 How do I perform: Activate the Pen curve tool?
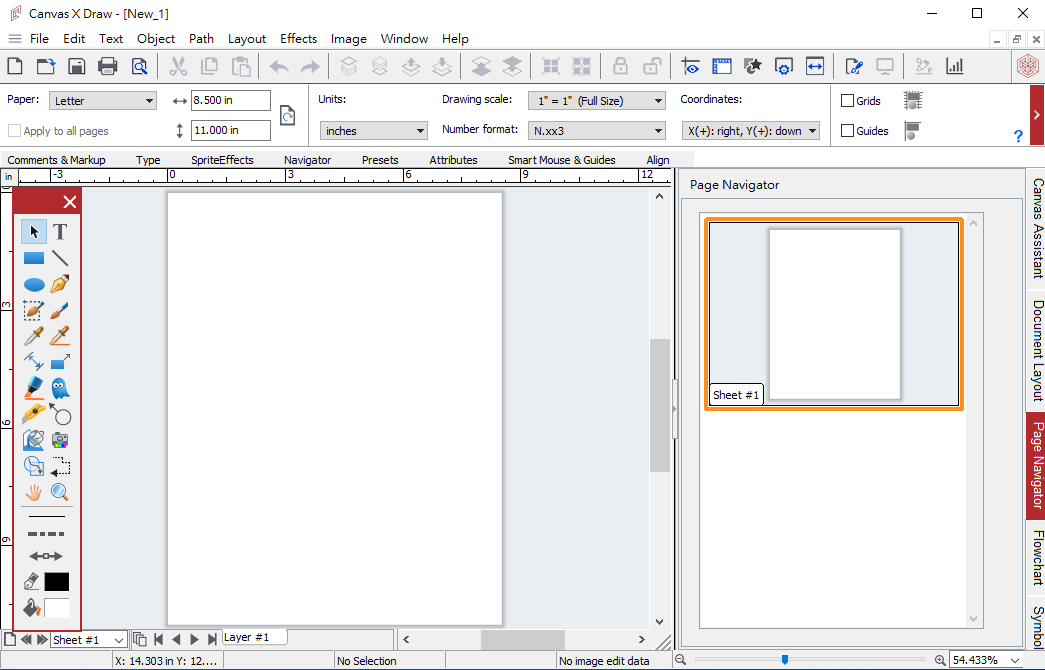(60, 284)
